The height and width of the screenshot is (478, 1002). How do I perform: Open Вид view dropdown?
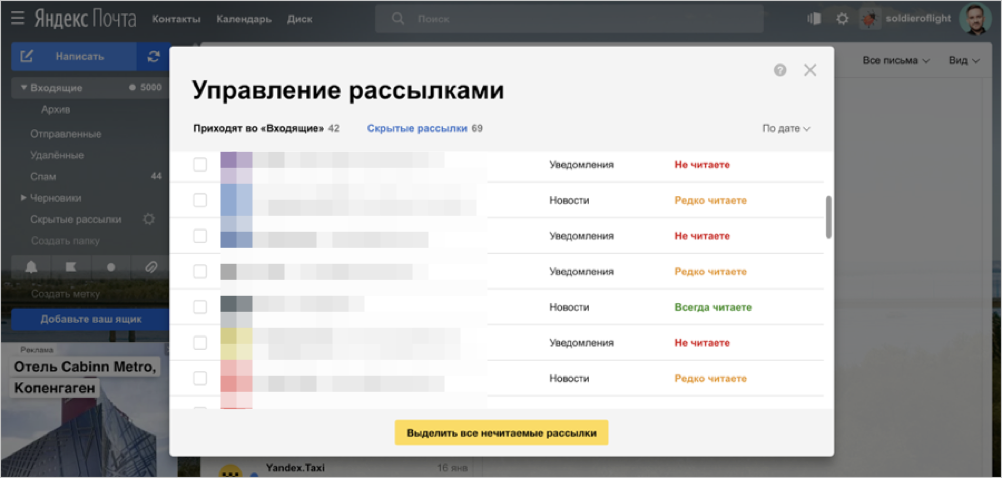[964, 60]
